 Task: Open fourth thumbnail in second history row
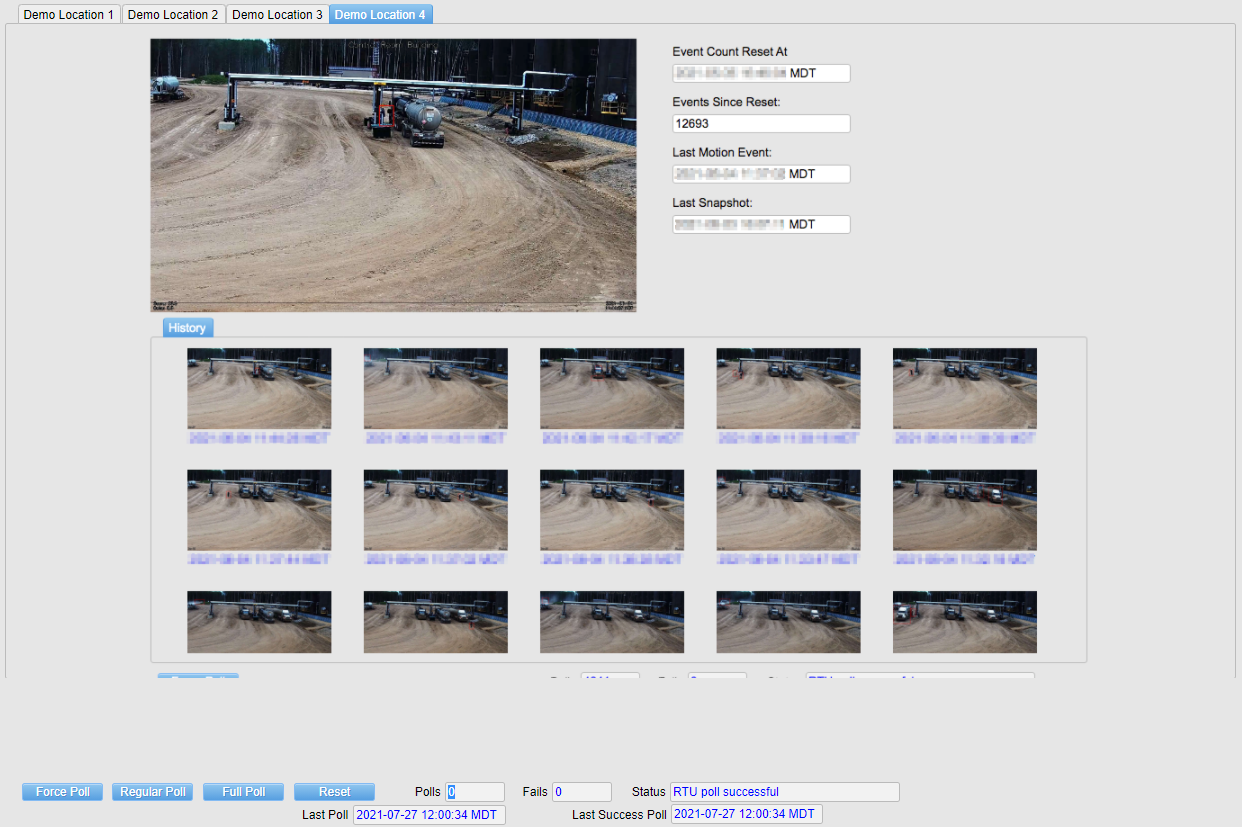(789, 510)
